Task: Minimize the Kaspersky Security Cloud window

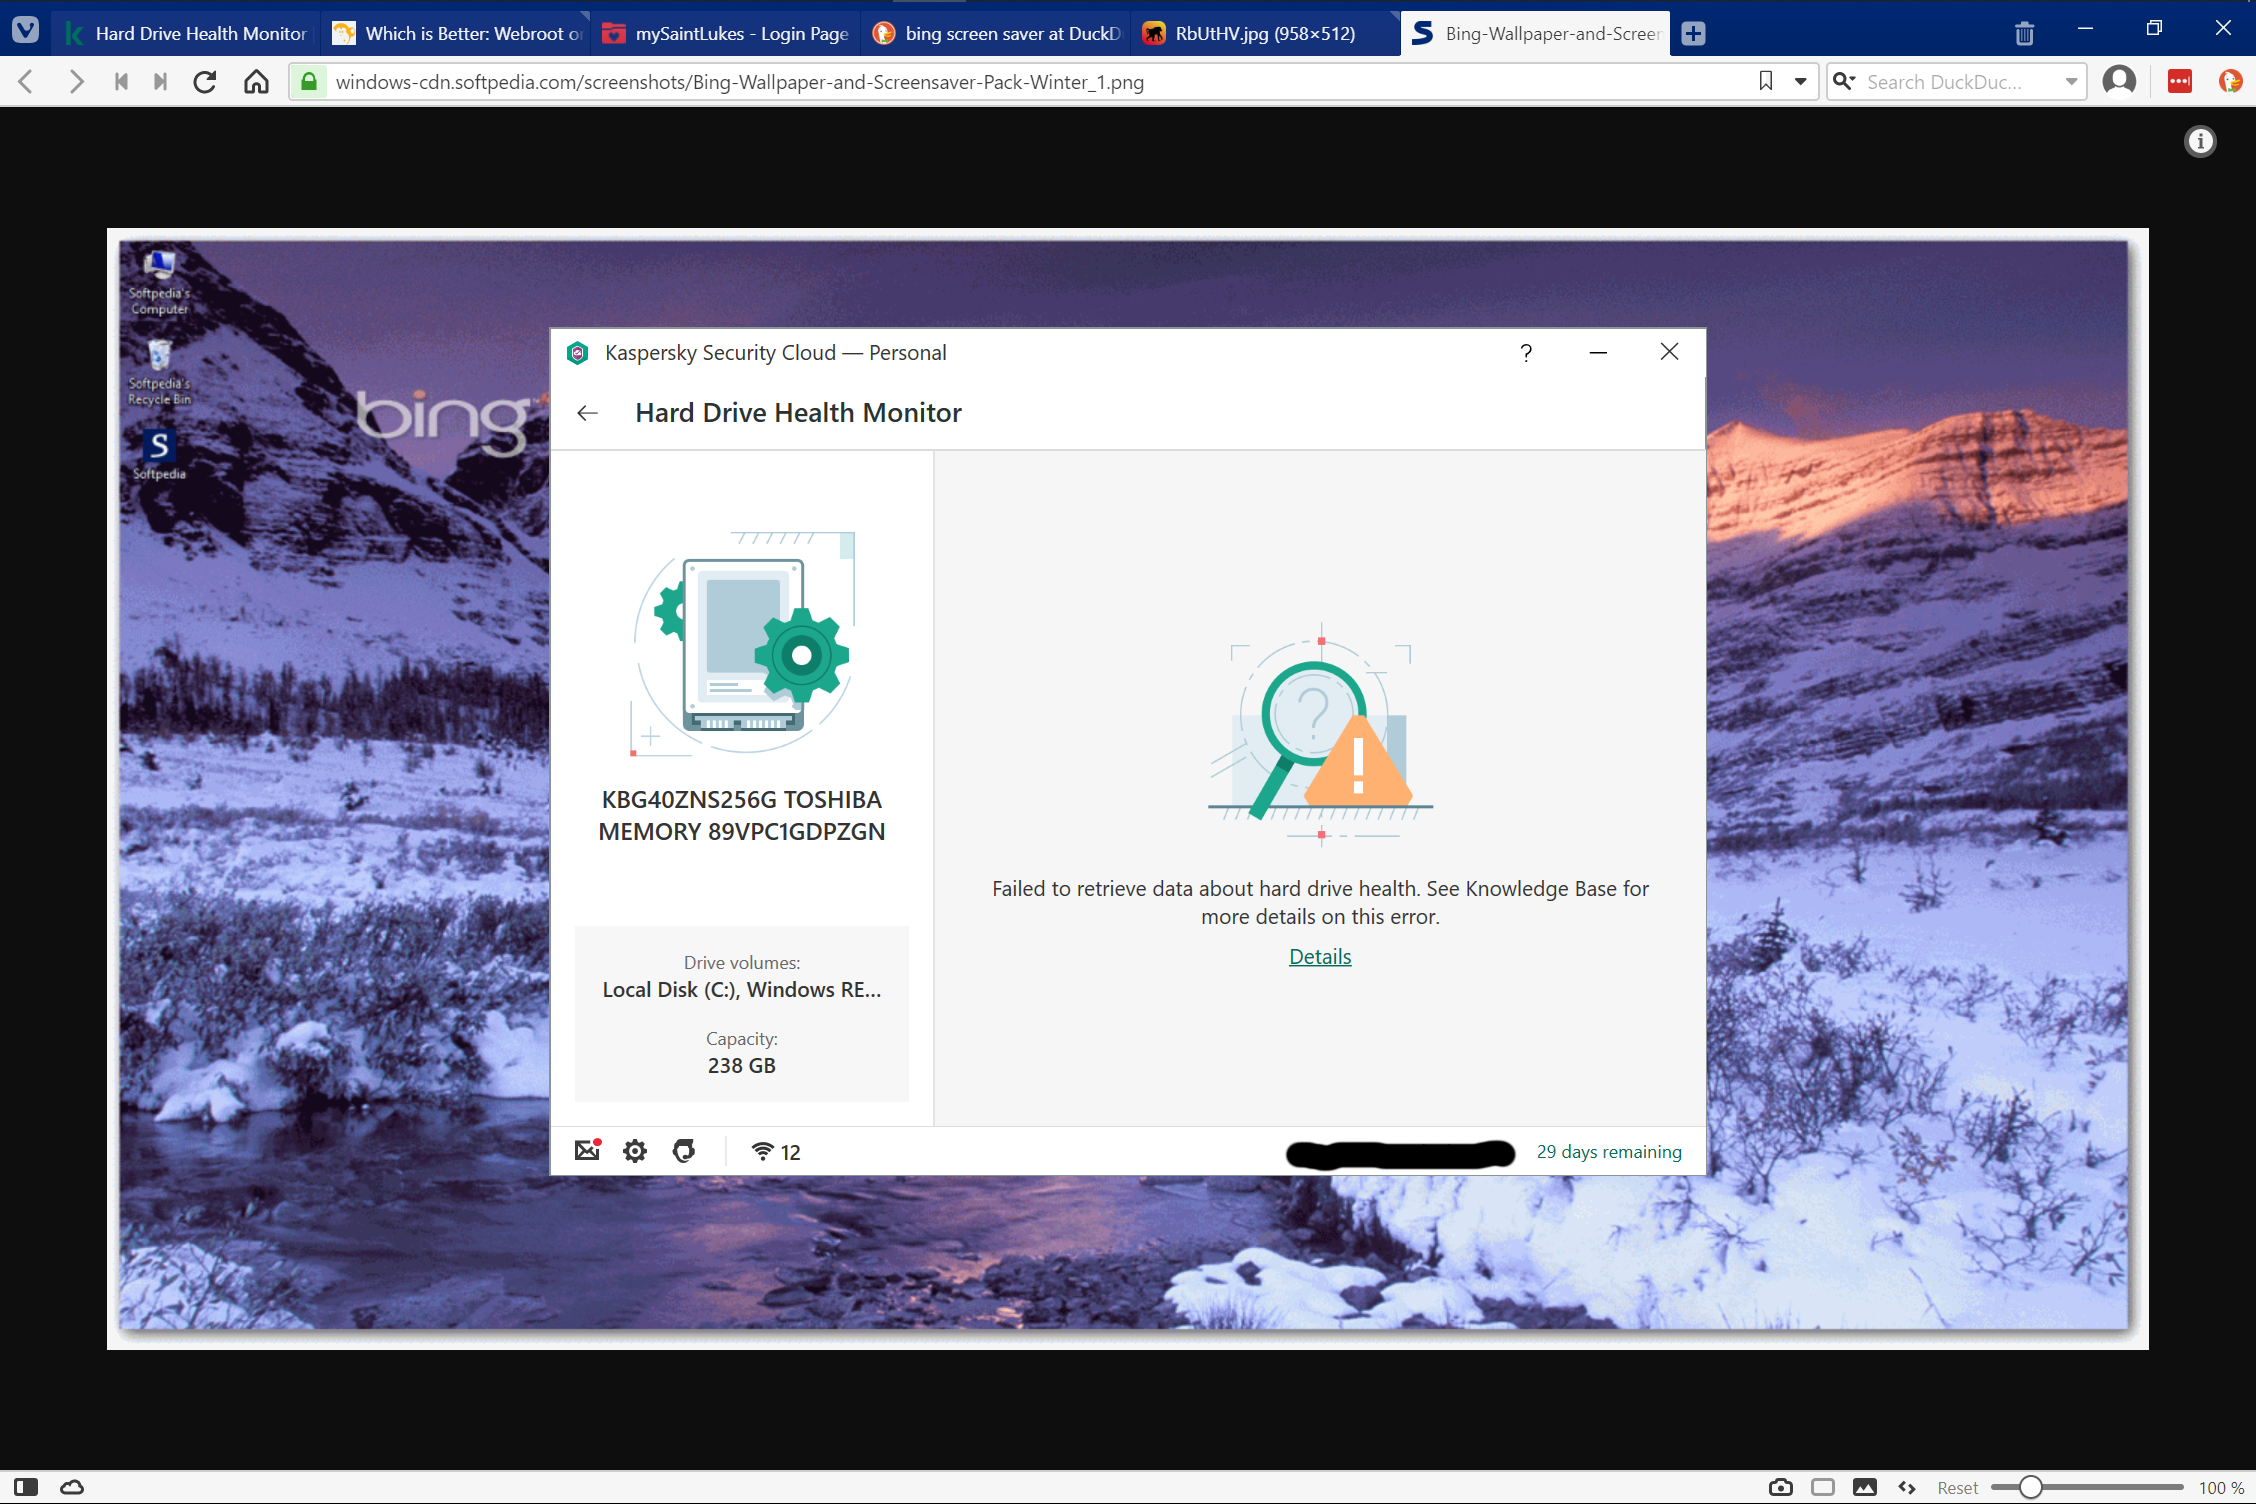Action: tap(1598, 353)
